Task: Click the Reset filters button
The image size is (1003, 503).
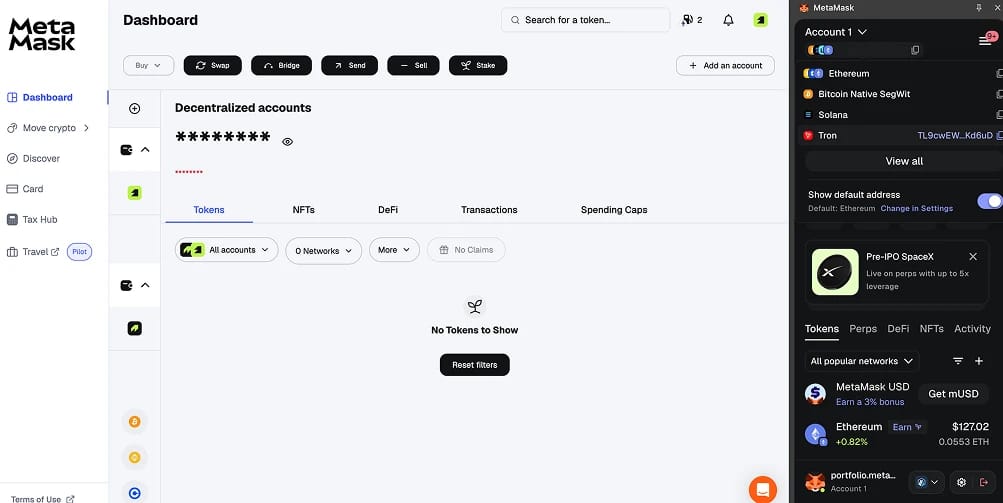Action: 475,365
